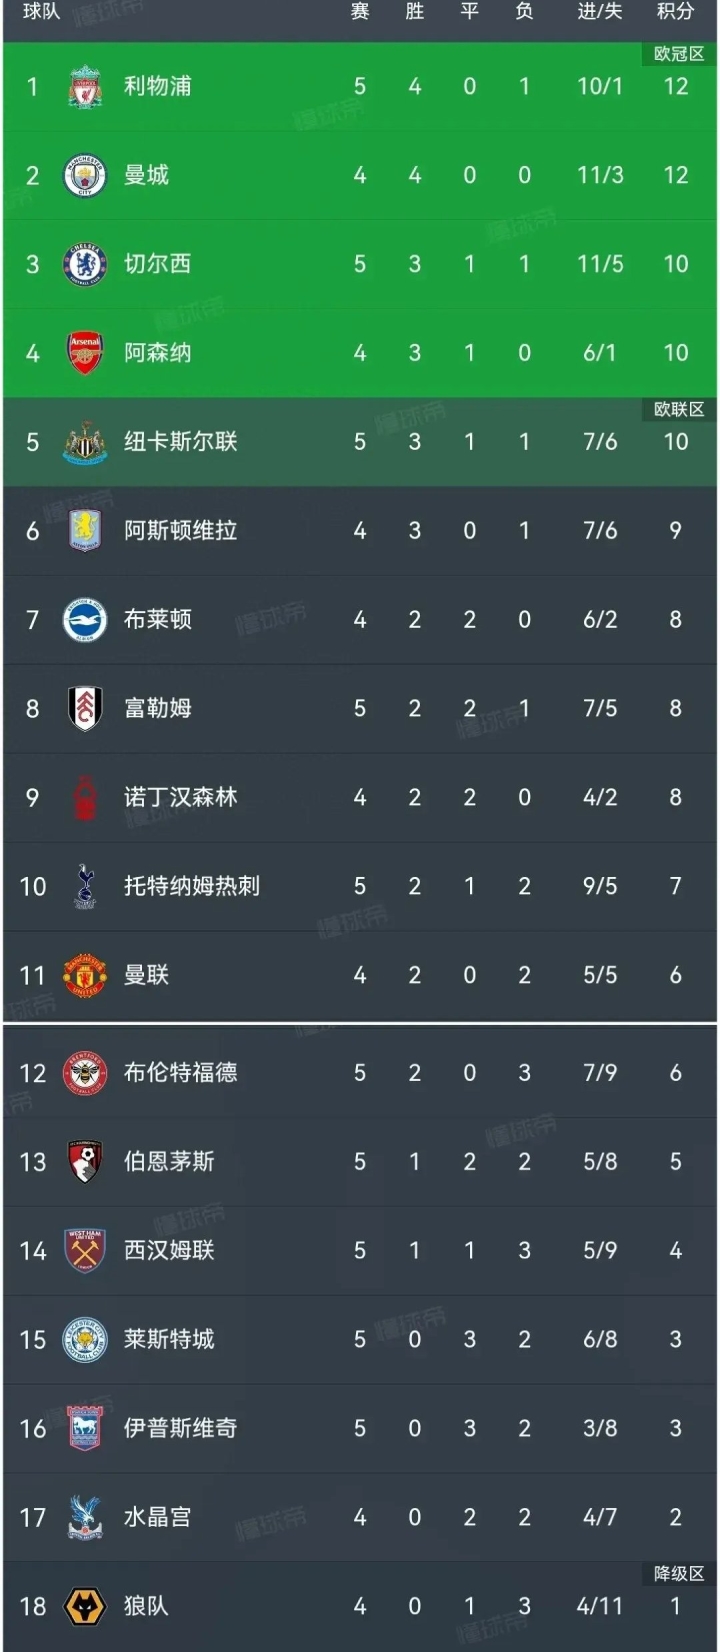Click the 布伦特福德 team name

coord(180,1073)
